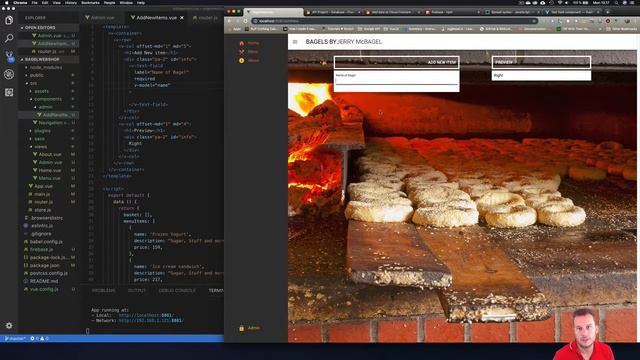Click the Chrome address bar
Viewport: 640px width, 360px height.
pos(394,21)
